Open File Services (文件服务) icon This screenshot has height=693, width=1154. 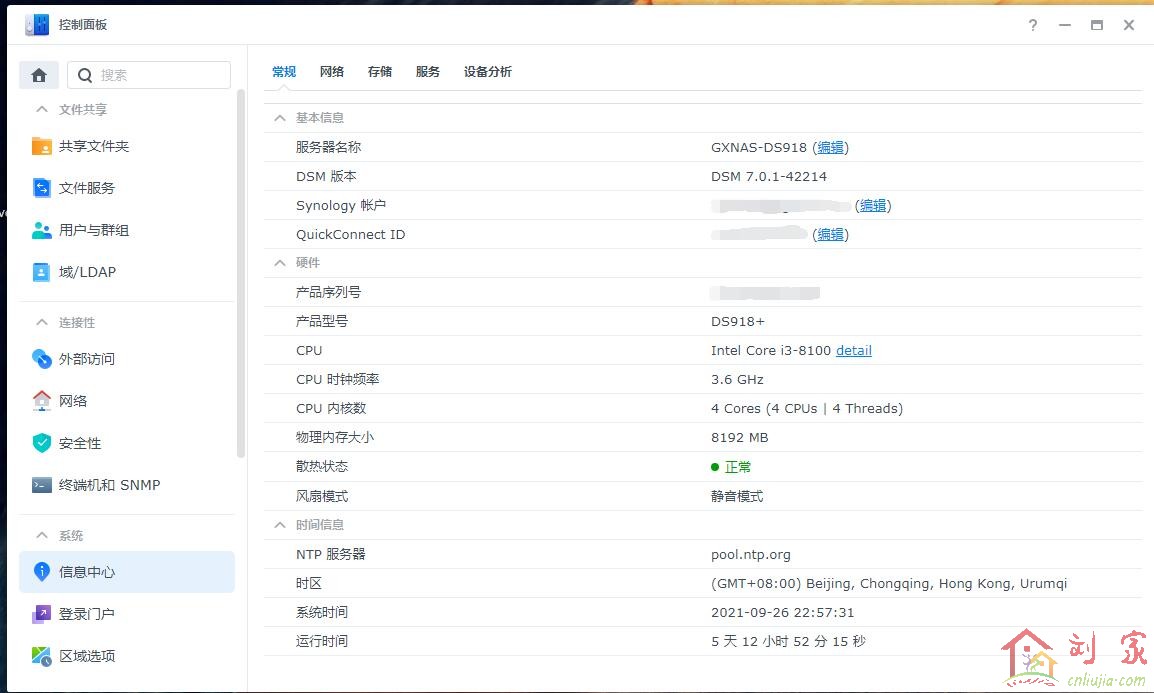[41, 188]
